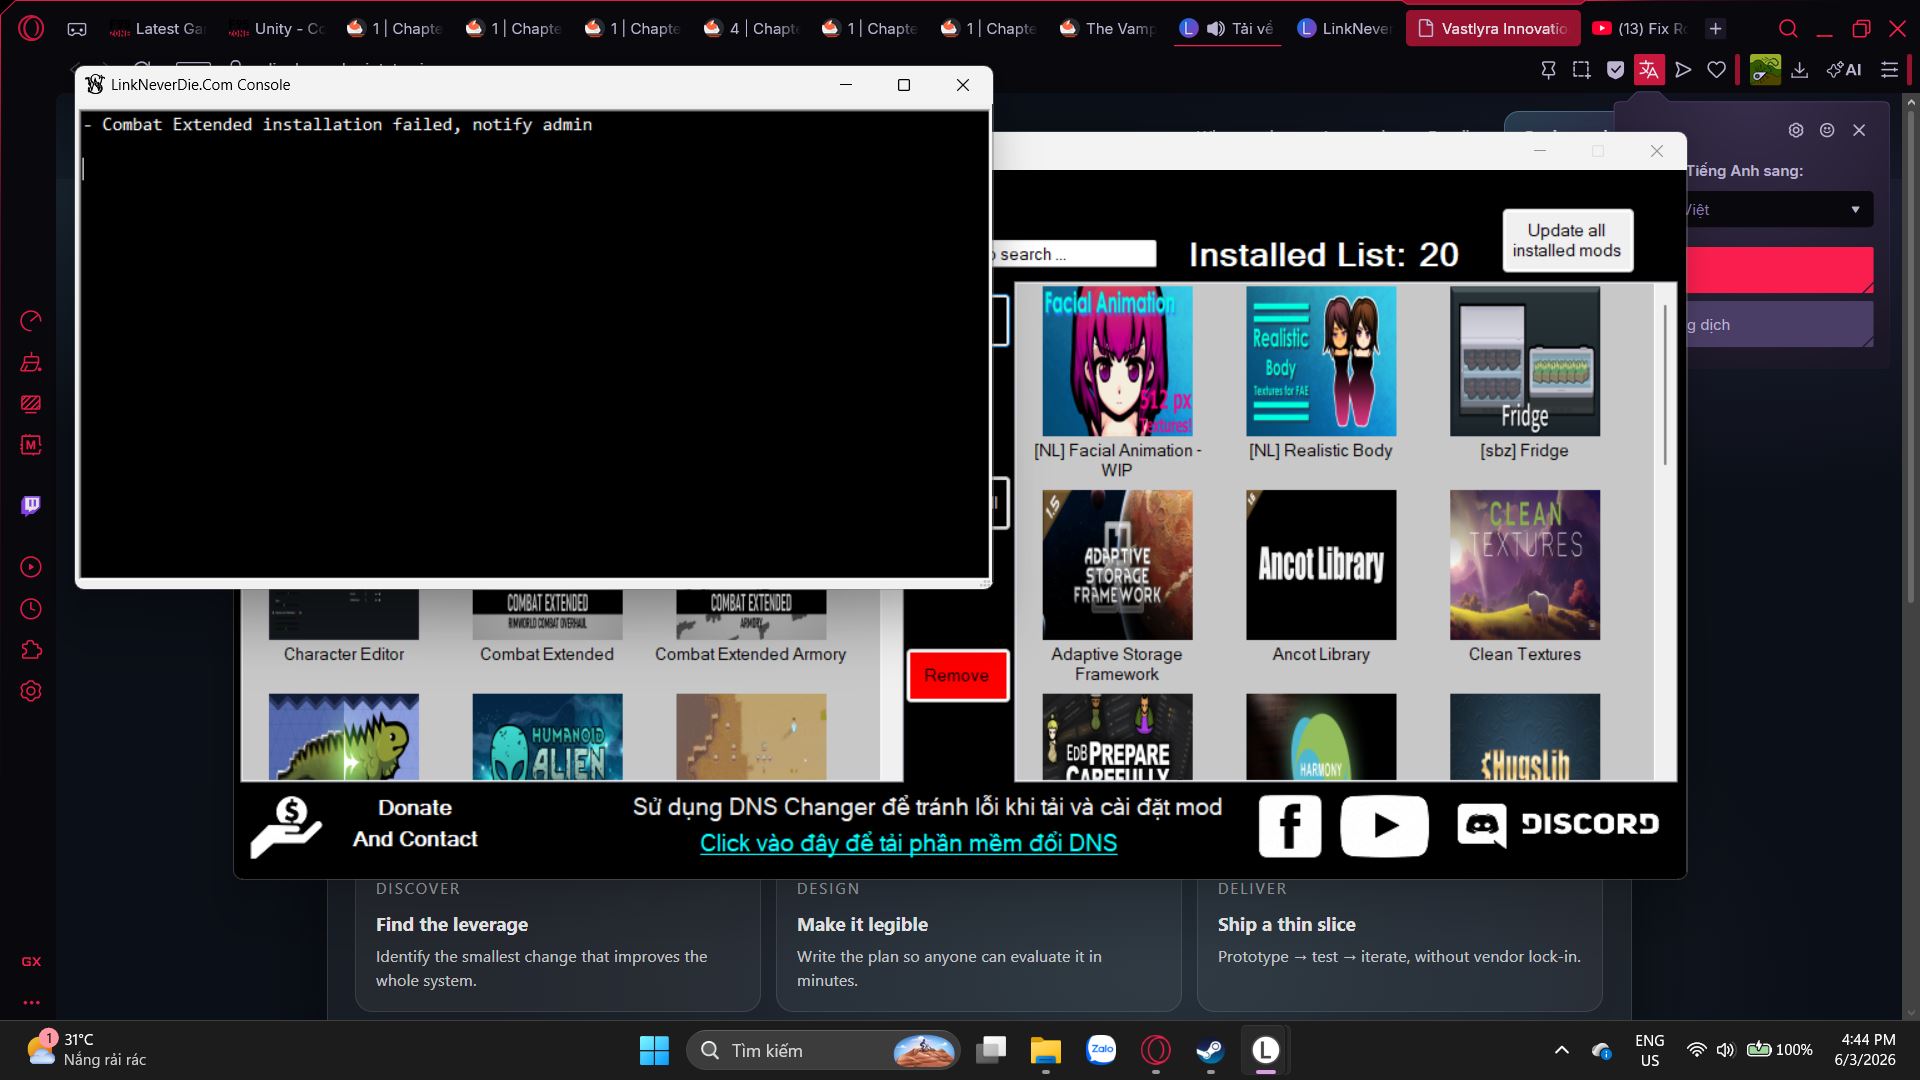Switch to The Vamp... tab
The image size is (1920, 1080).
pos(1109,29)
